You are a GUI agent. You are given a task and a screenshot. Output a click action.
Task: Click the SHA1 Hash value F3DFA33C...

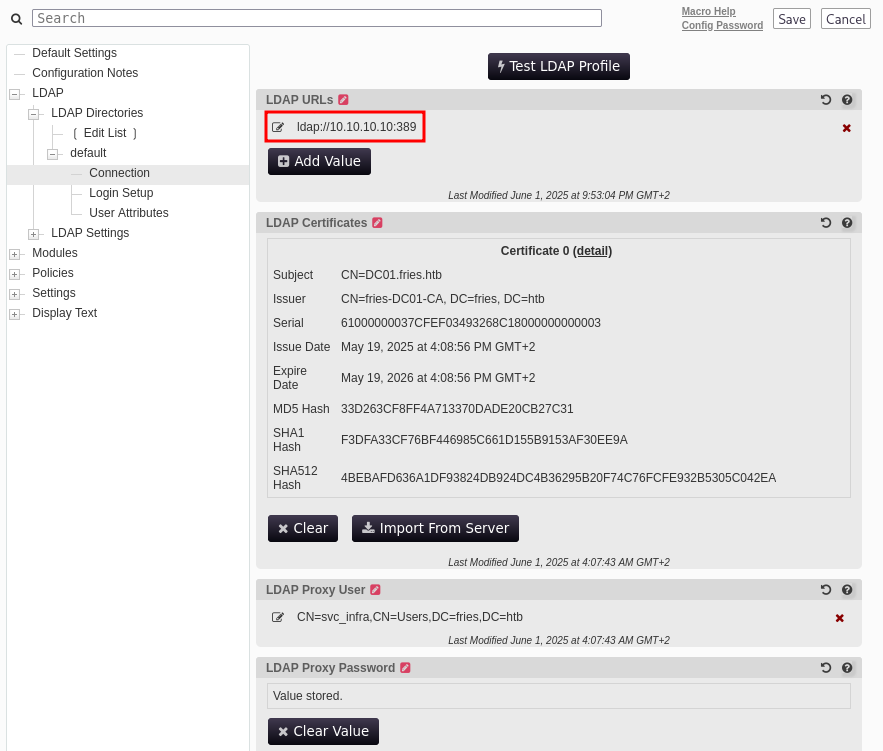pyautogui.click(x=484, y=440)
